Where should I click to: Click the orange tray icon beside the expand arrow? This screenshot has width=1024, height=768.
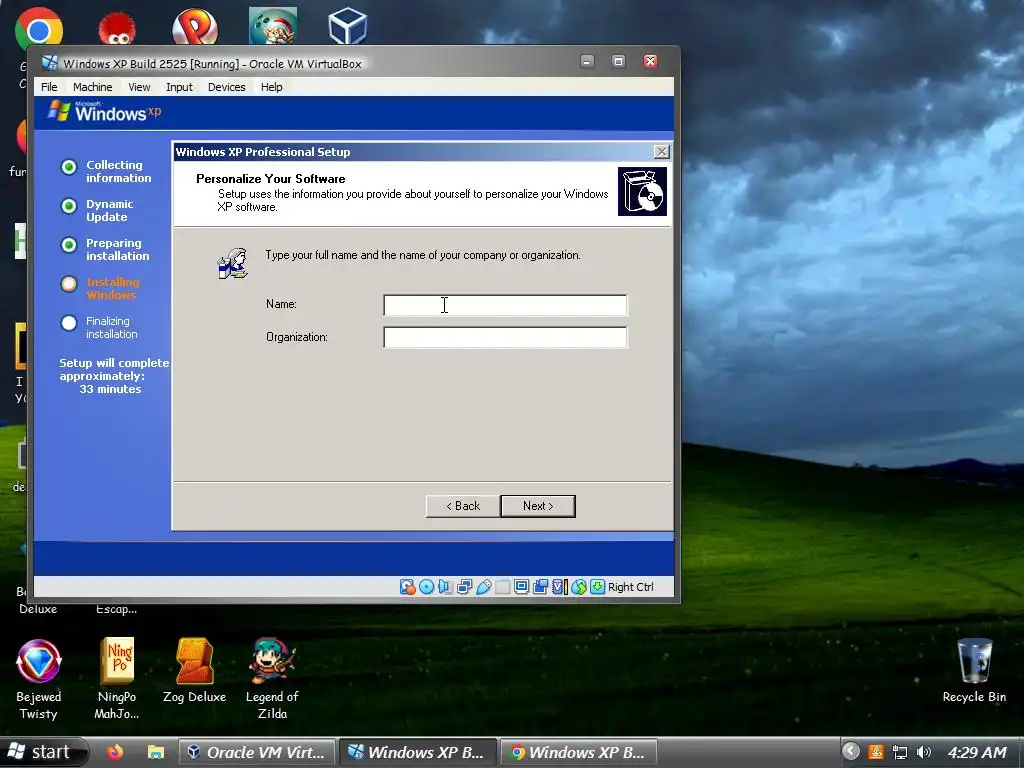point(876,752)
